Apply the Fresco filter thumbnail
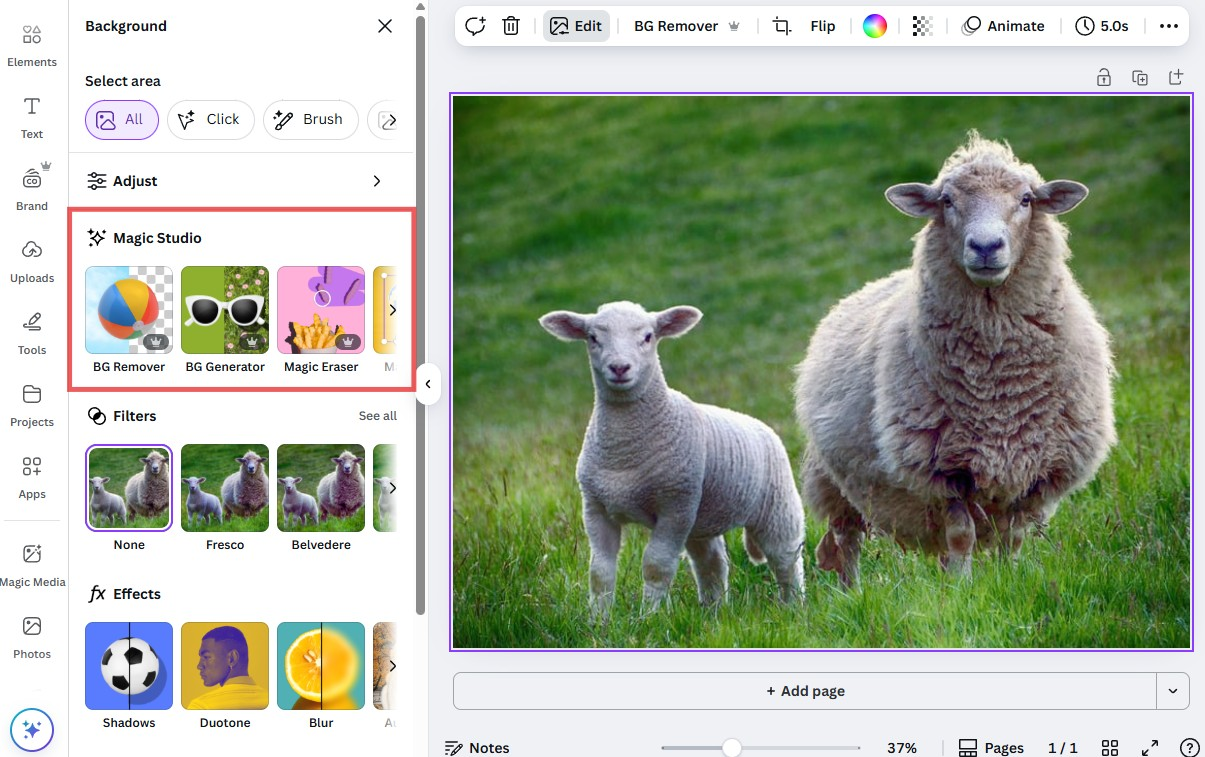The width and height of the screenshot is (1205, 757). click(225, 488)
